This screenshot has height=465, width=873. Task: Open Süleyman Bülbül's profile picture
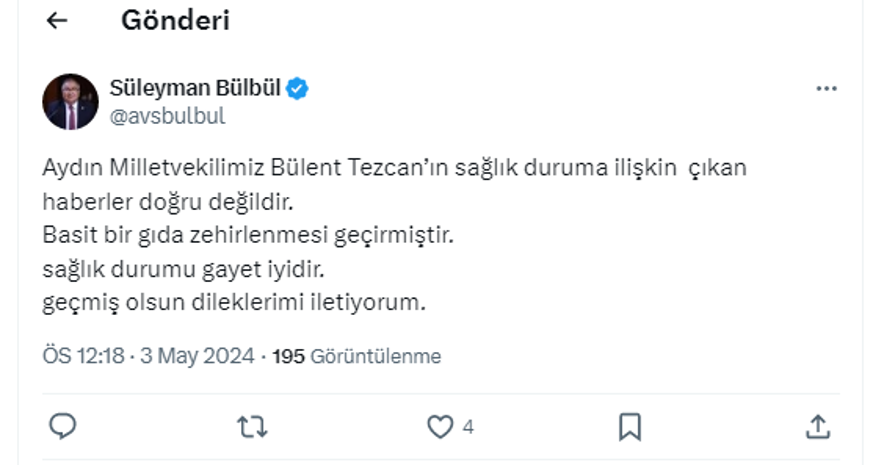[x=70, y=102]
